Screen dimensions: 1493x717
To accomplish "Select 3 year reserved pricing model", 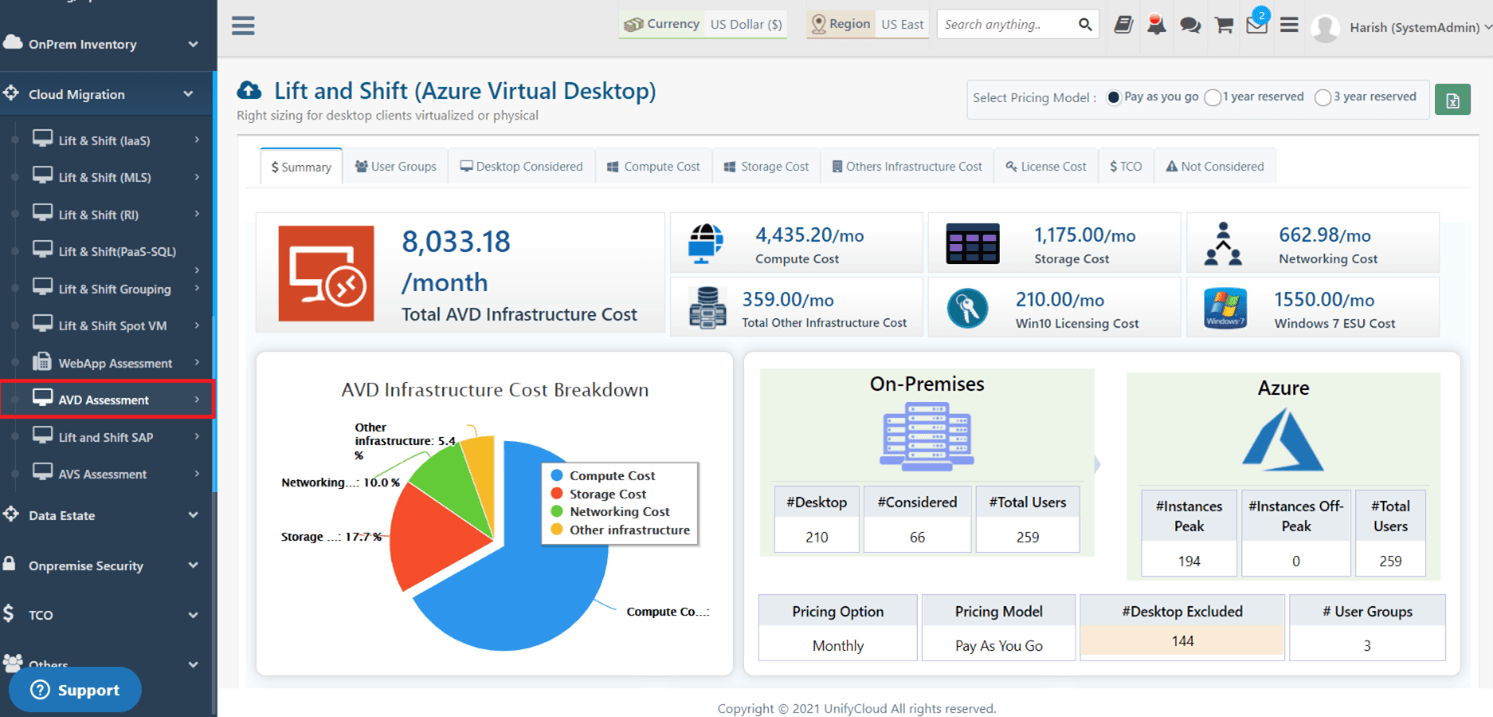I will point(1323,98).
